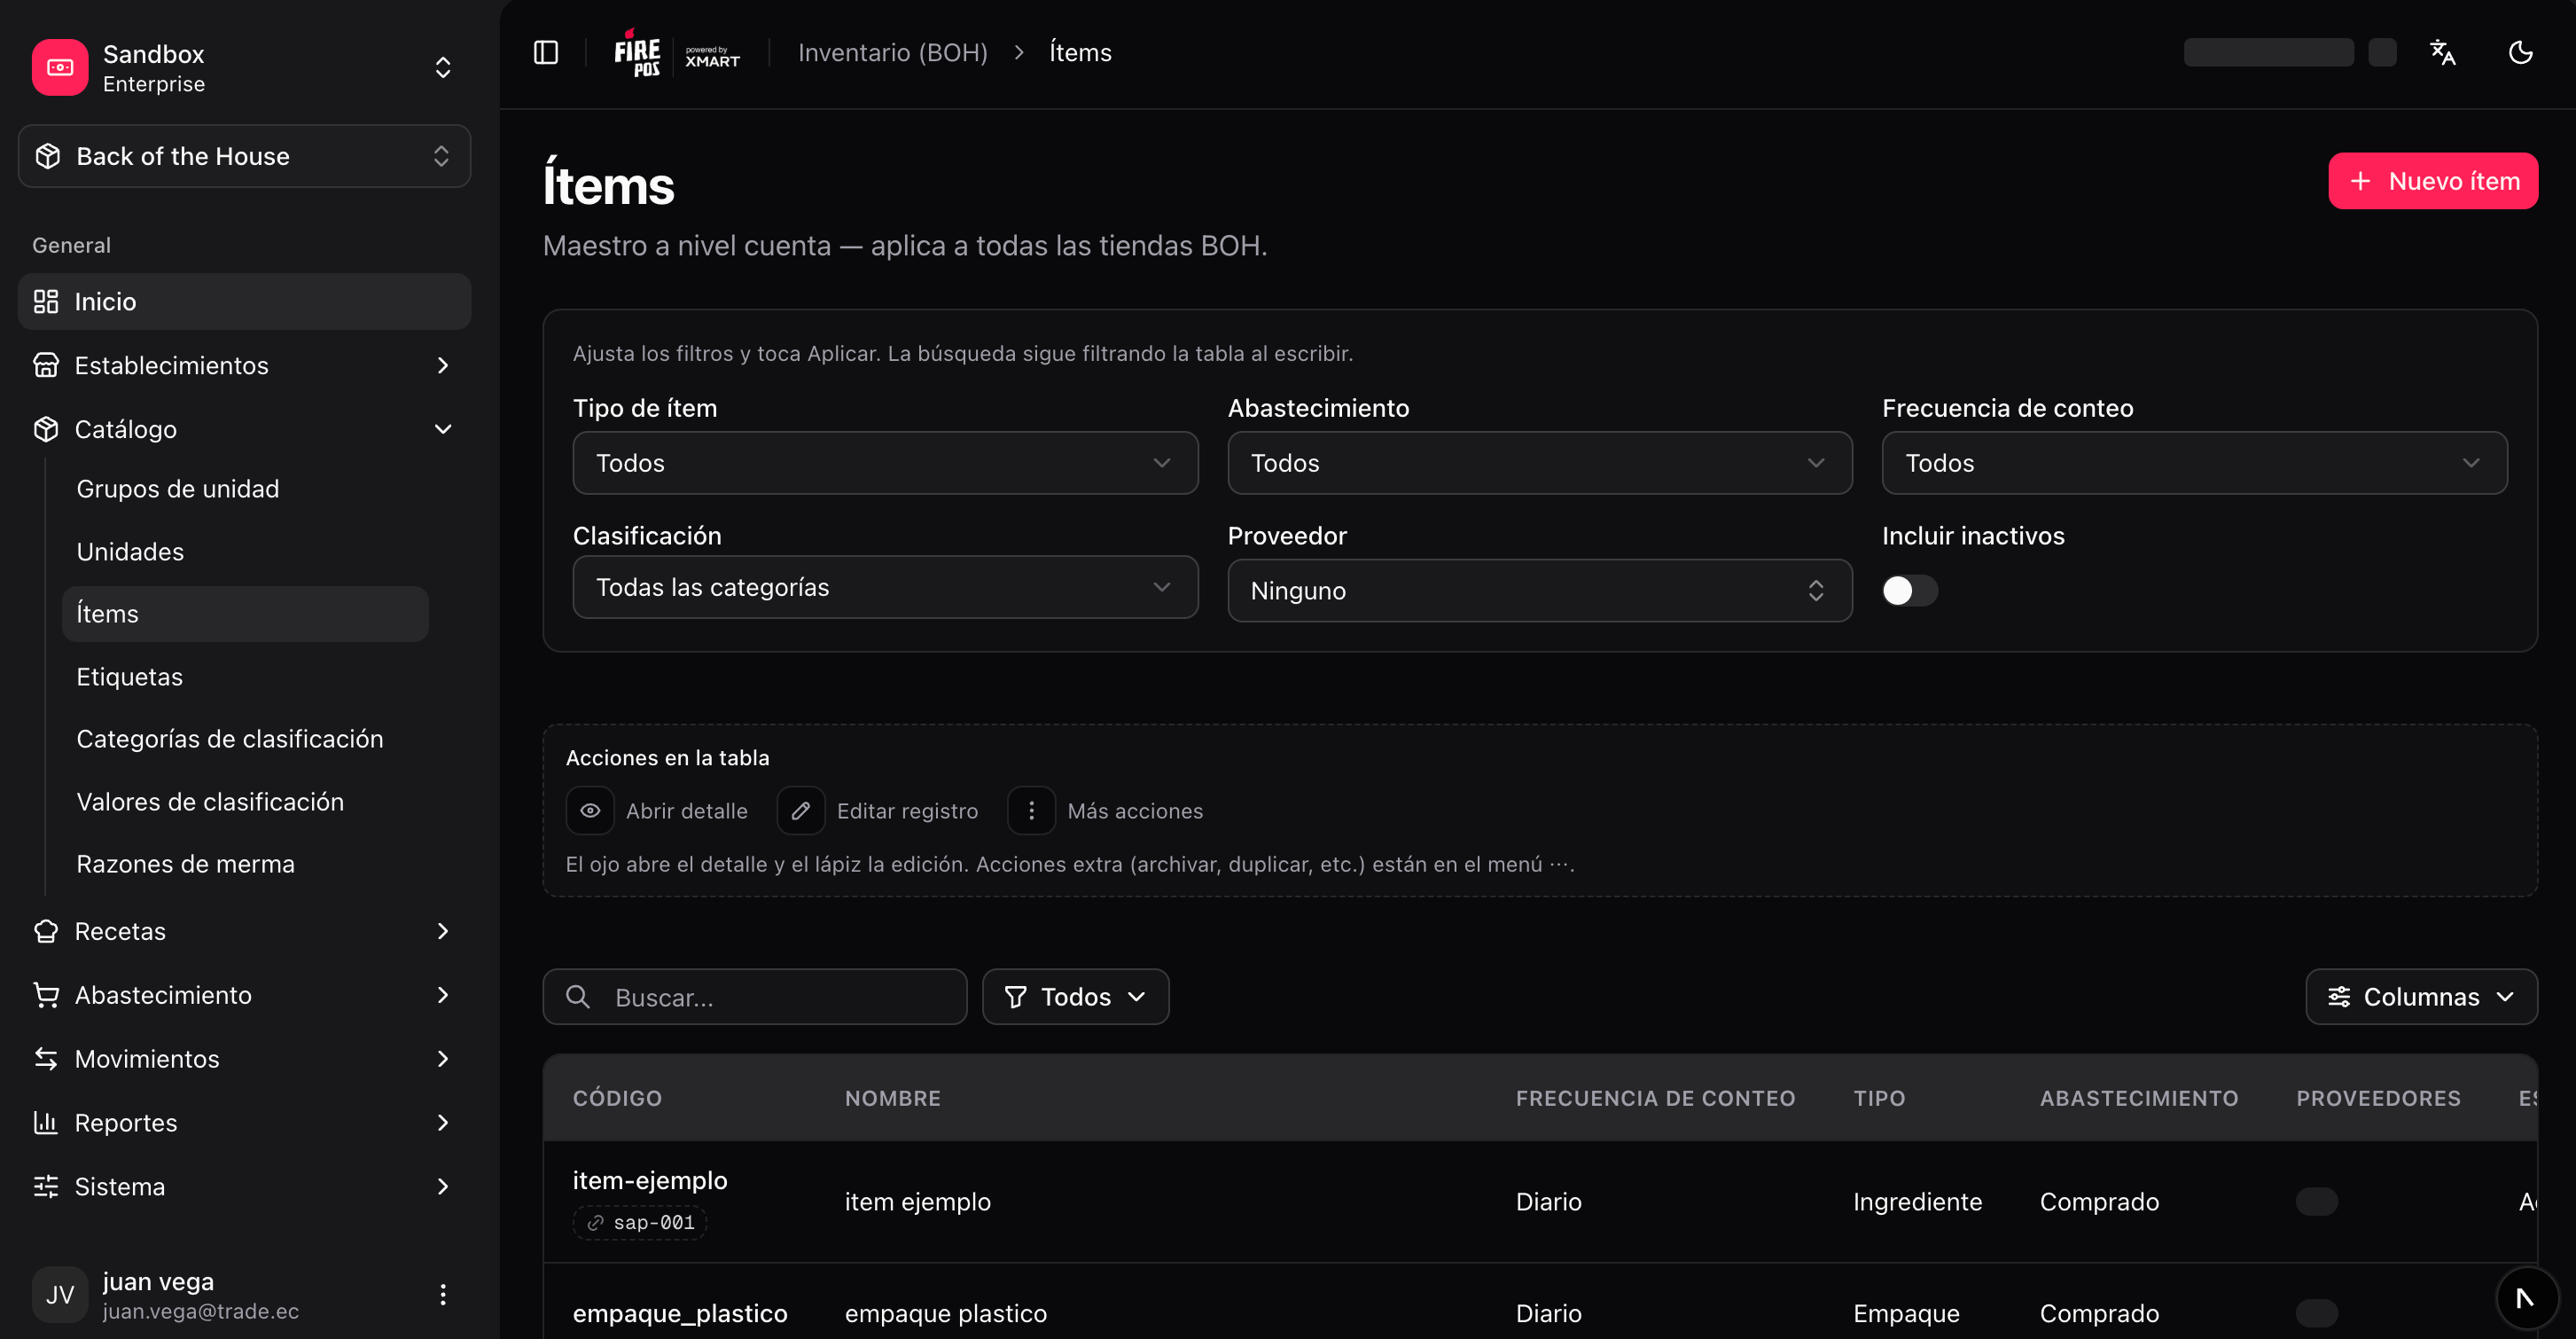
Task: Click Ingrediente type cell
Action: click(1917, 1201)
